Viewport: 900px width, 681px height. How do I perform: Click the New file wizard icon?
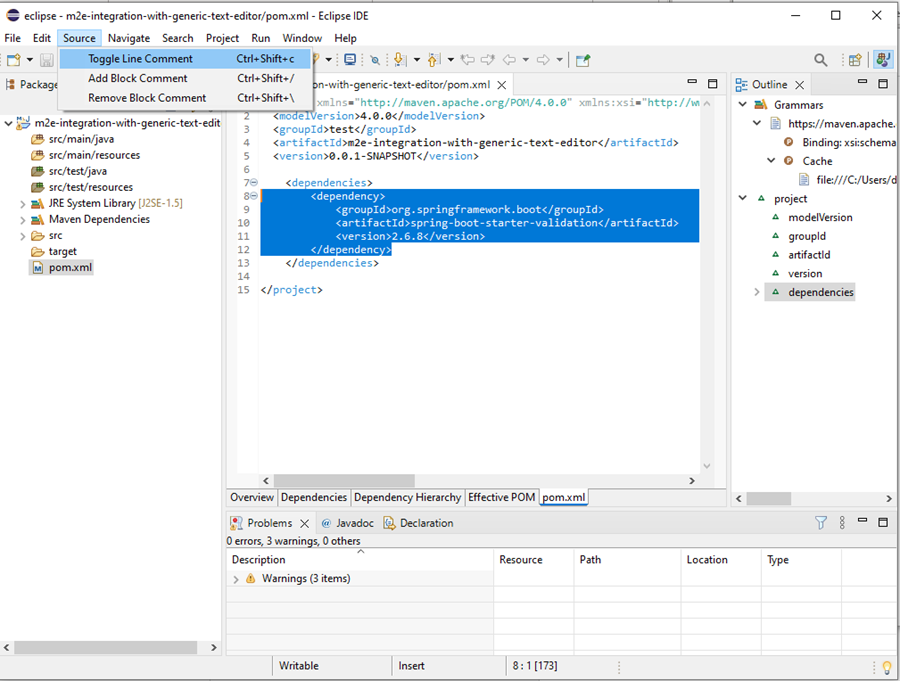tap(13, 60)
